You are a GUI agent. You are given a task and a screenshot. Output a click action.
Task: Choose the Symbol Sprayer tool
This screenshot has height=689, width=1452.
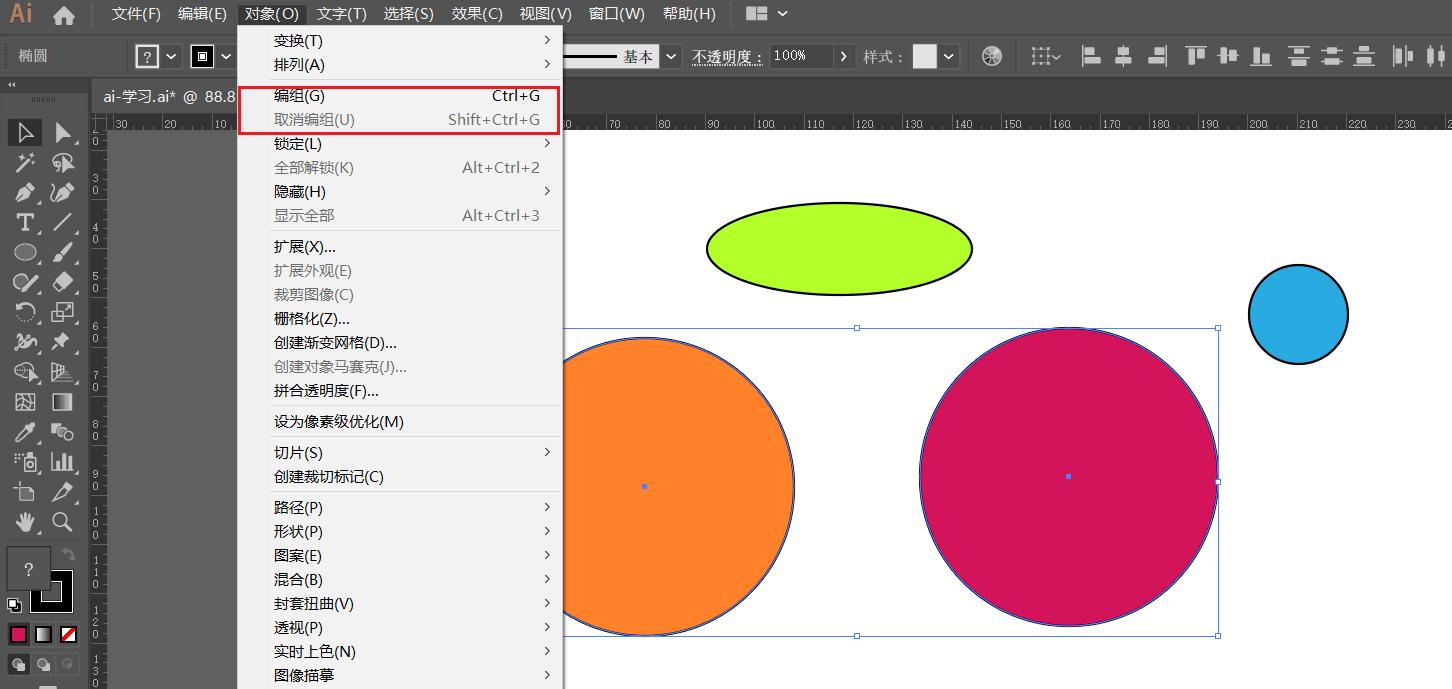click(x=26, y=462)
